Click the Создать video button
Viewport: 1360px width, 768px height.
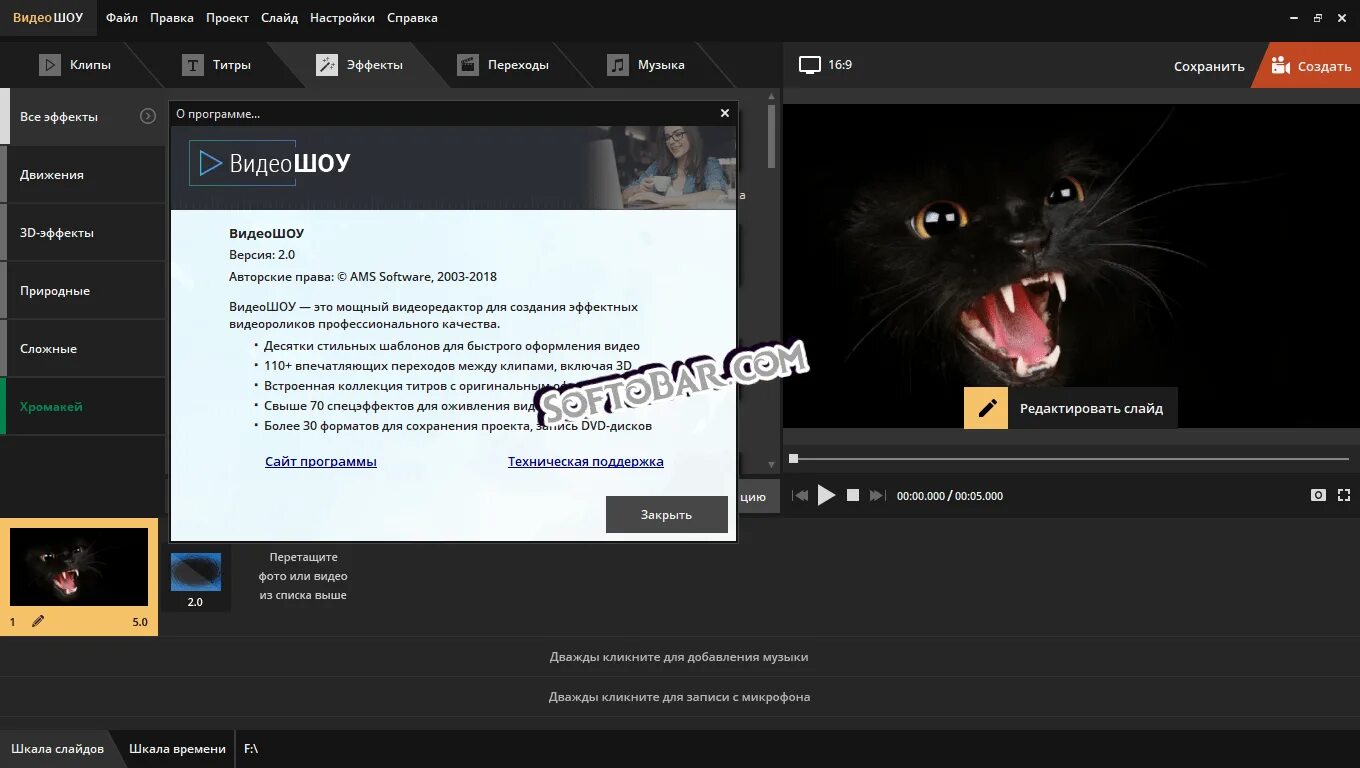1310,65
